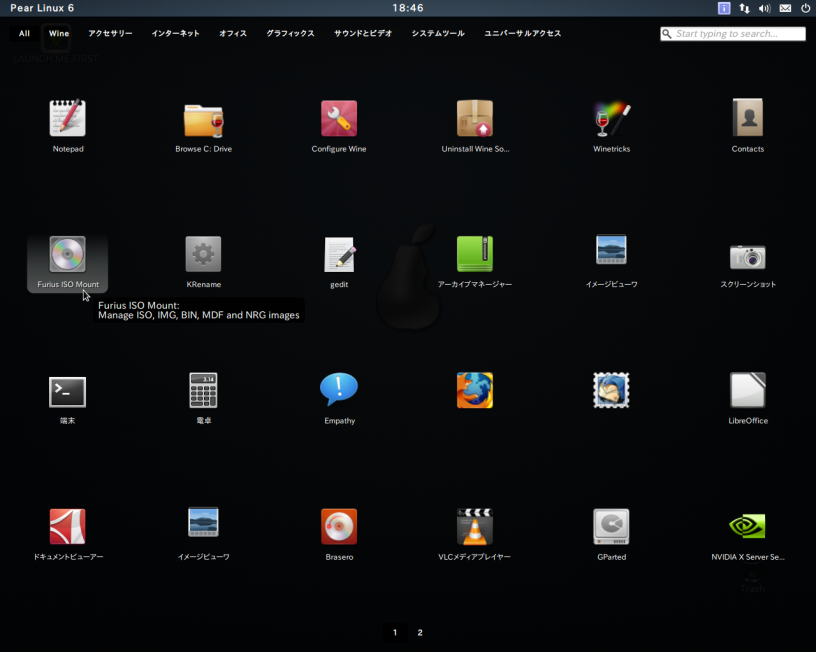816x652 pixels.
Task: Launch GParted partition editor
Action: click(x=611, y=527)
